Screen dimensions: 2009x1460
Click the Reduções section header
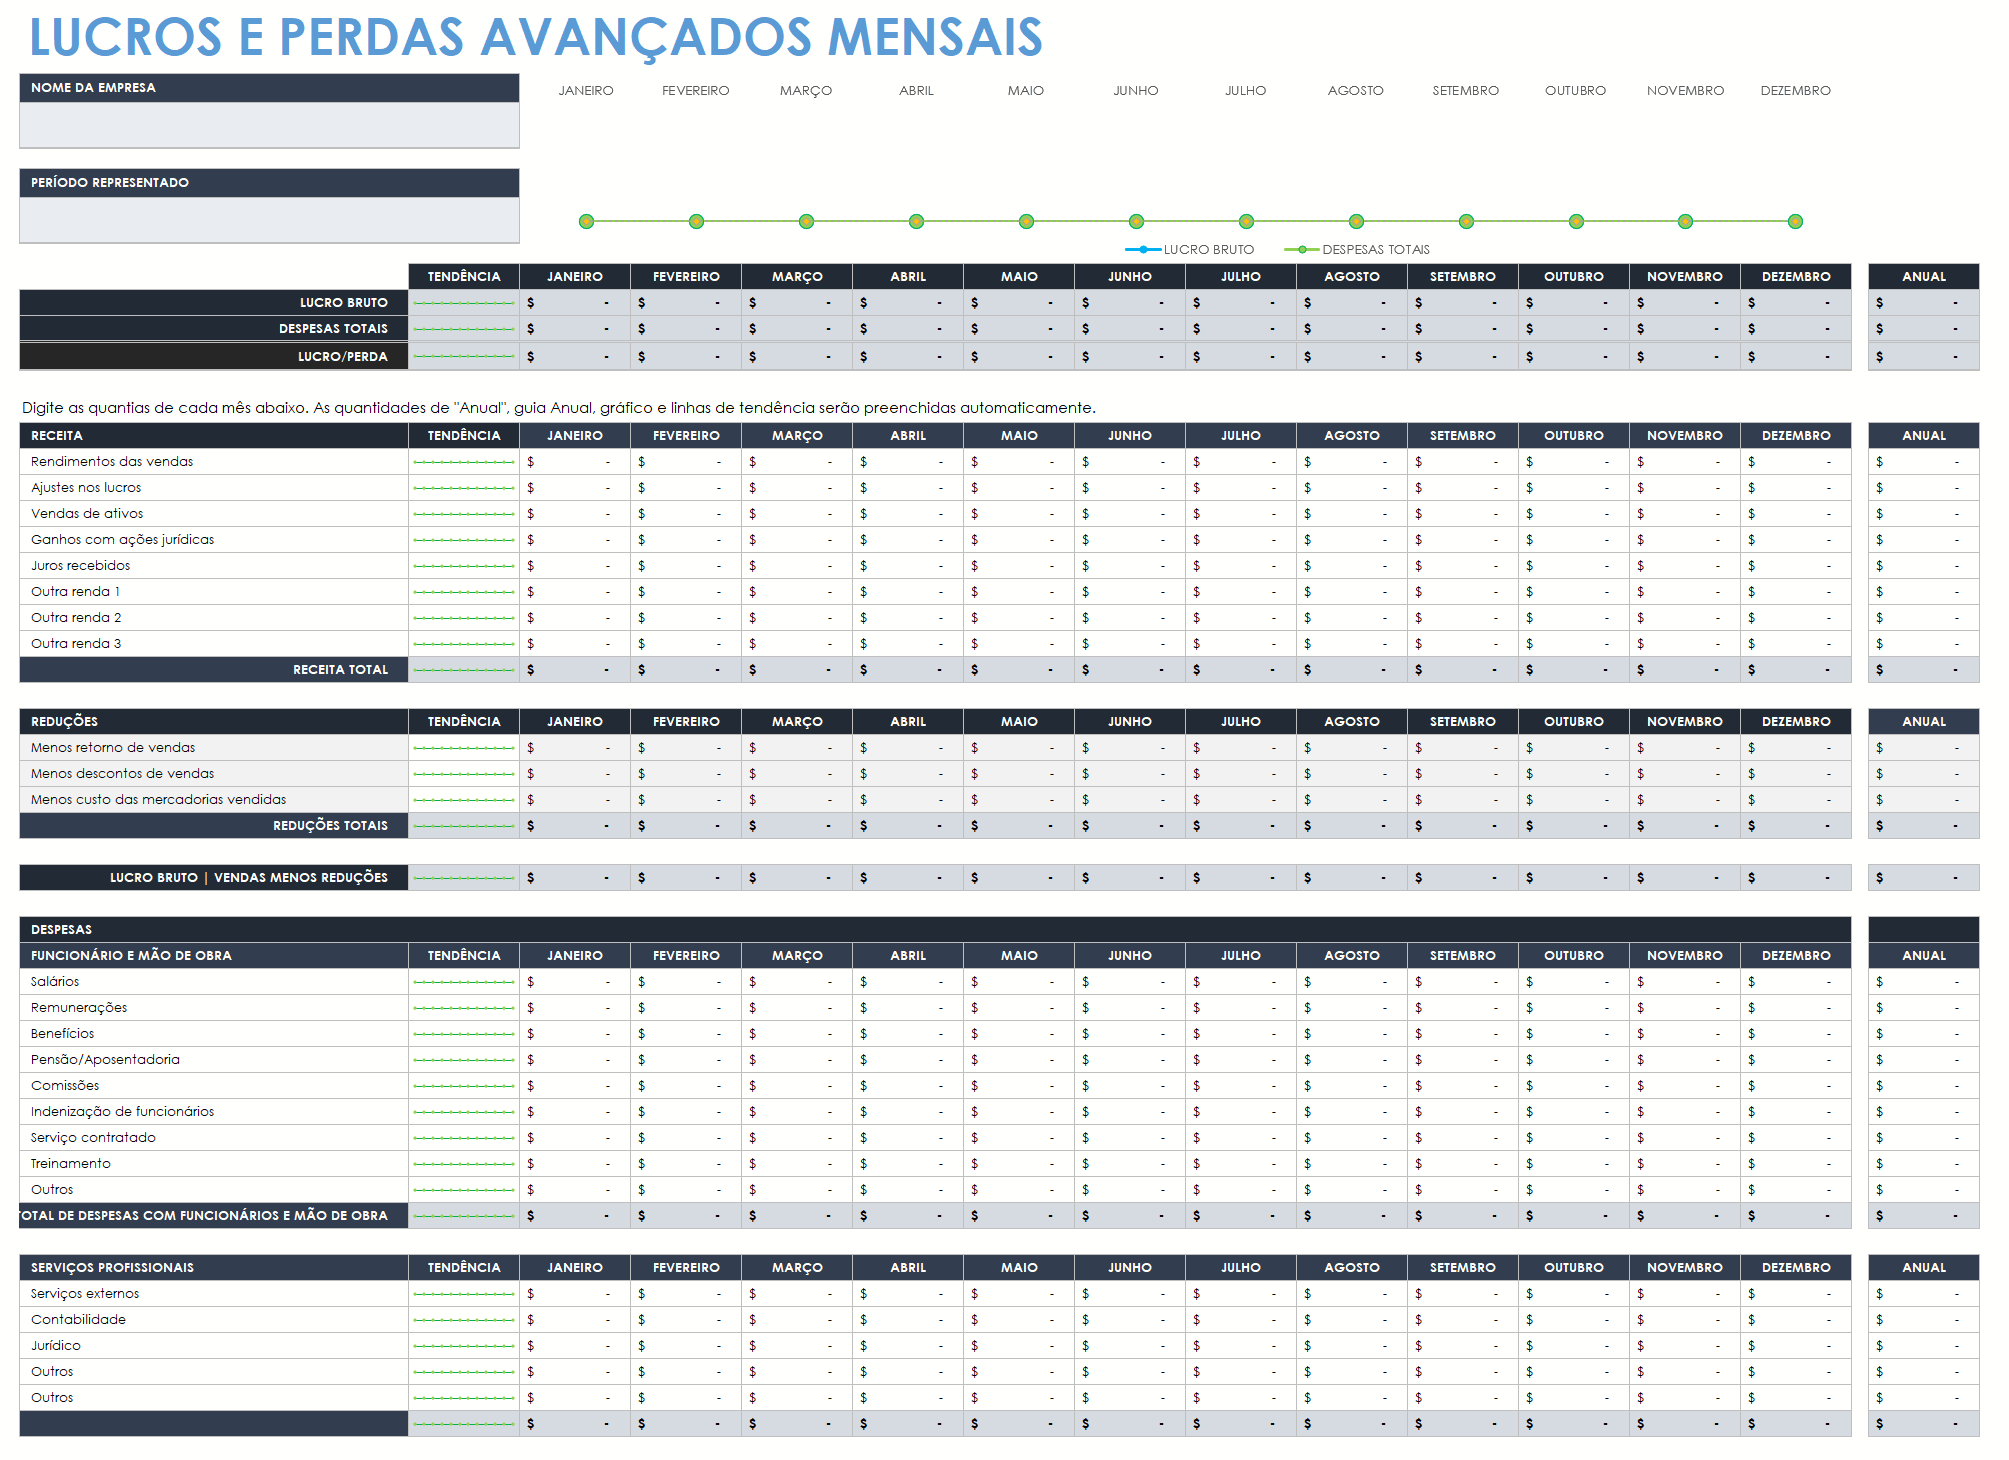coord(214,721)
